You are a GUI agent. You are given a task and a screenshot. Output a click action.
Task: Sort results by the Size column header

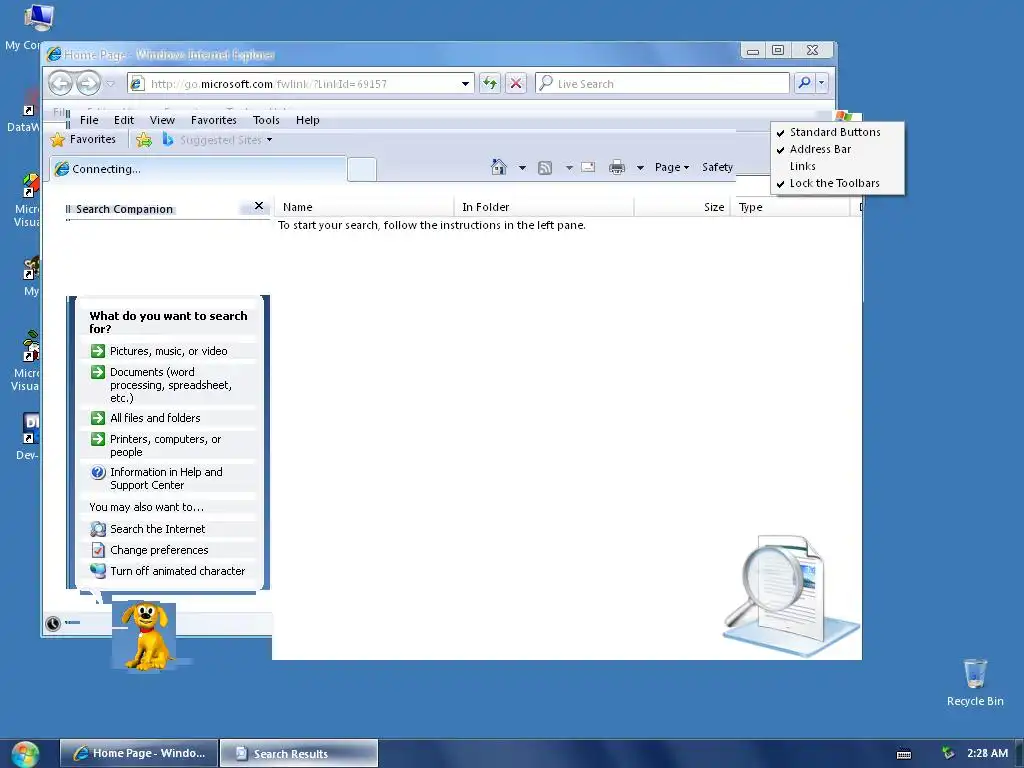tap(682, 207)
